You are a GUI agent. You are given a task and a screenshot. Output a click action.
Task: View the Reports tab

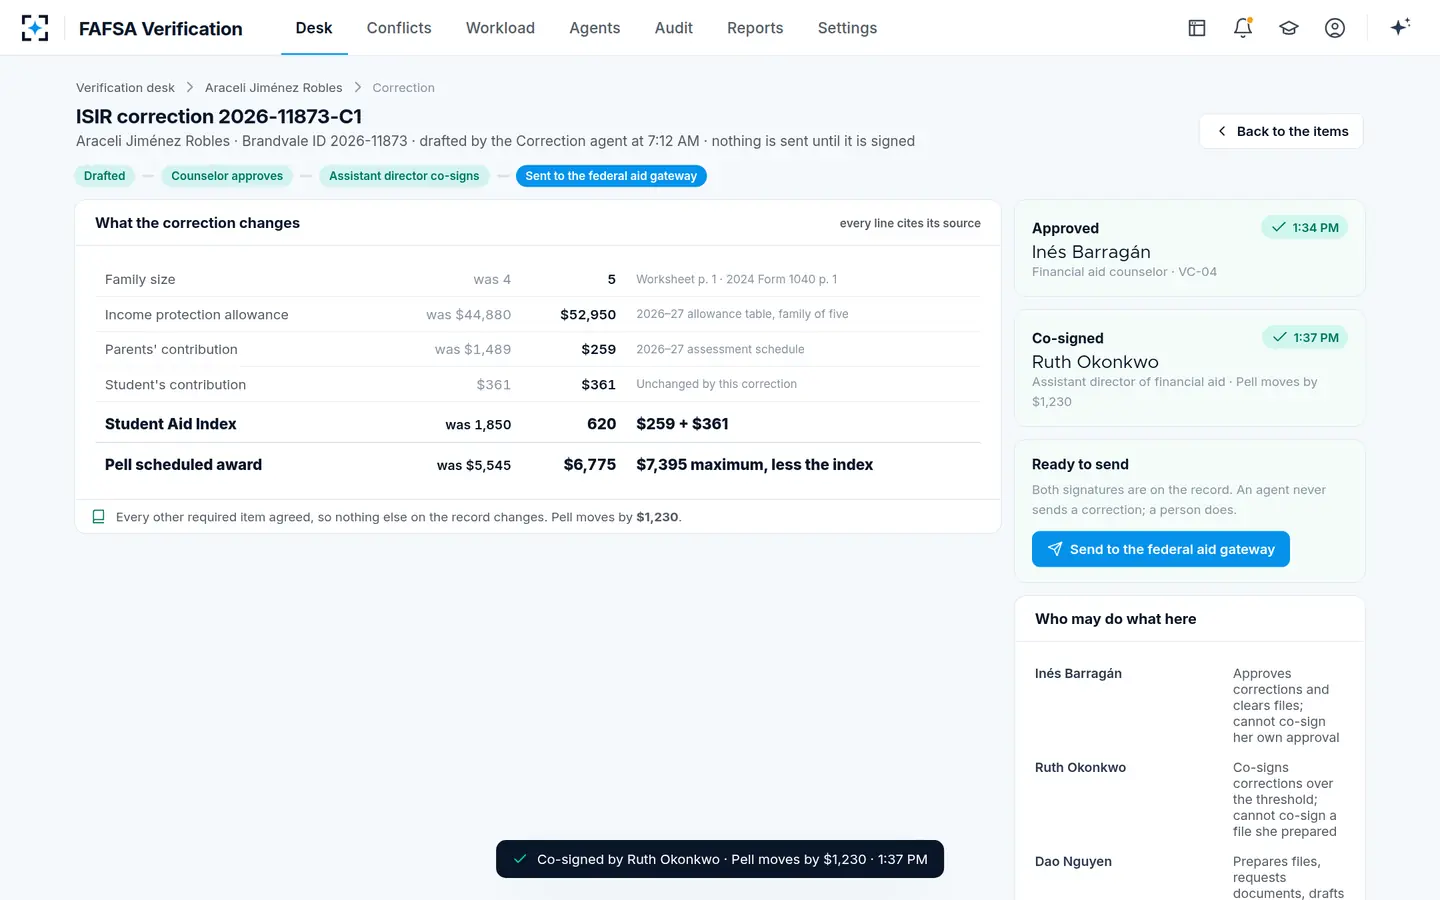(x=755, y=28)
